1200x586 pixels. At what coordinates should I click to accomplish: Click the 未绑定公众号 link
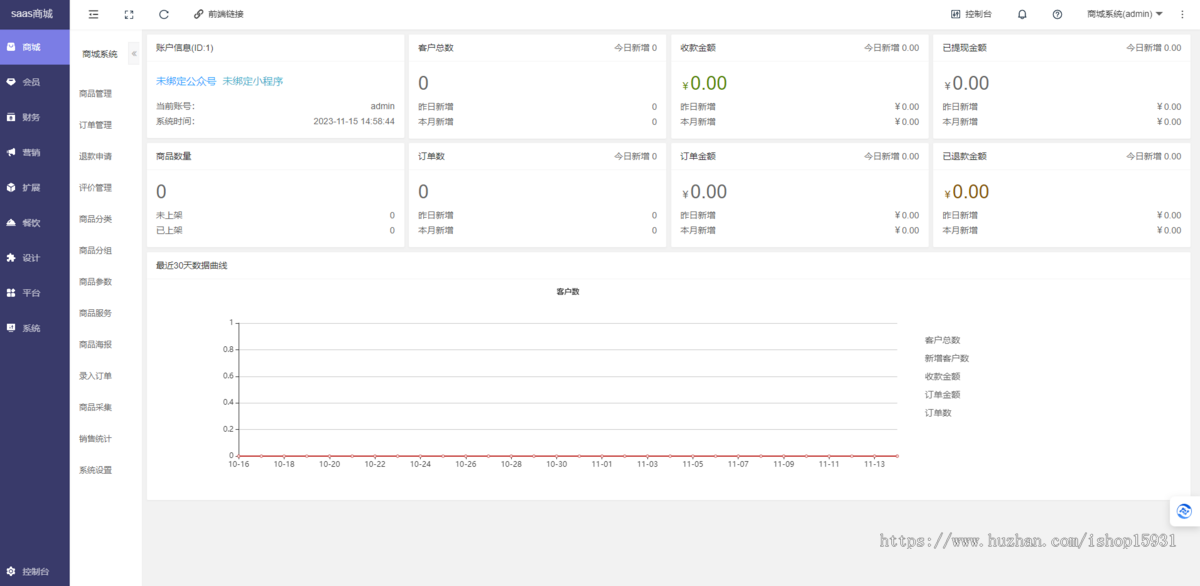coord(186,81)
